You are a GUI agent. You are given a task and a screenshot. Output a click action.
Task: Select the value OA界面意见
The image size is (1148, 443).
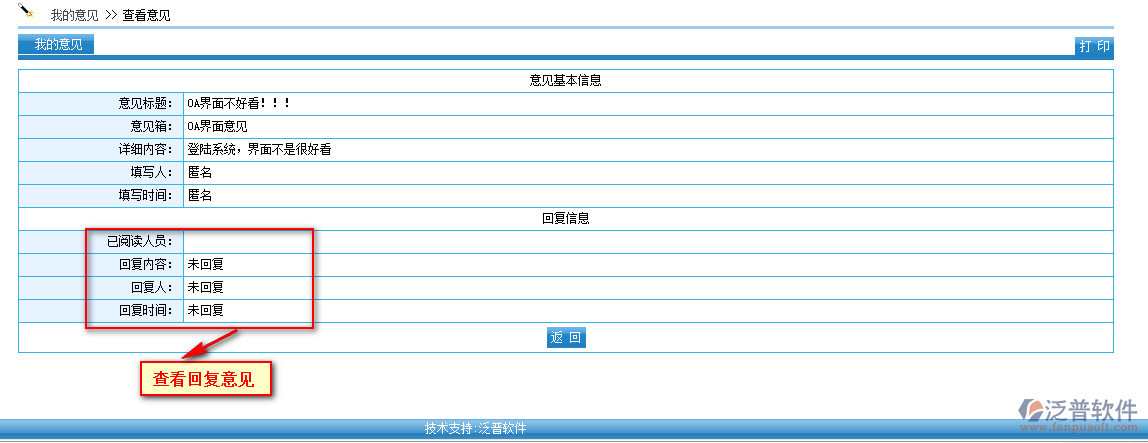[x=217, y=127]
